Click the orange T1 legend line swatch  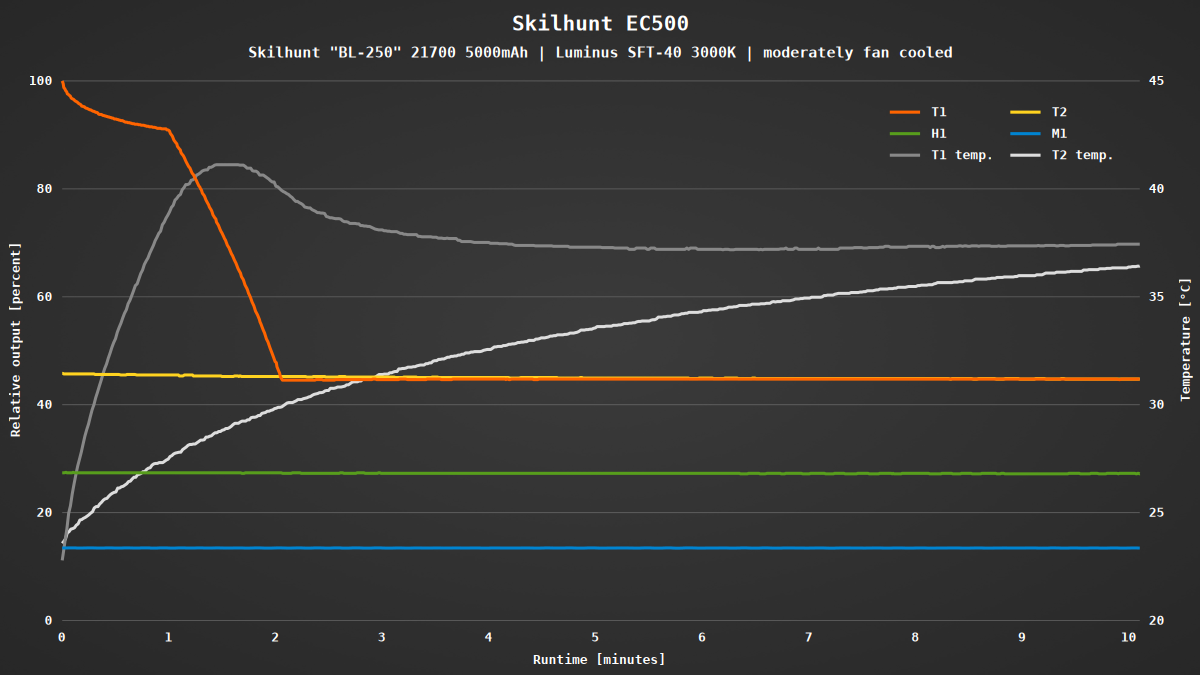905,113
